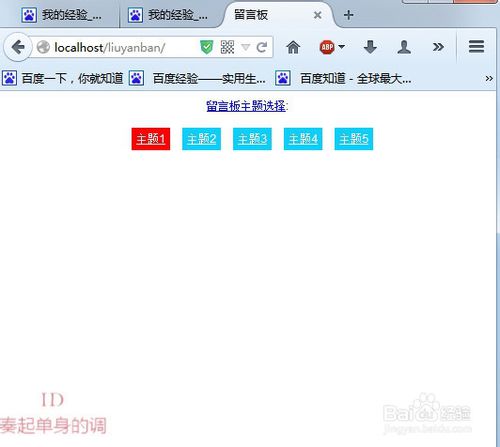This screenshot has width=500, height=447.
Task: Click the green shield security icon
Action: pos(207,47)
